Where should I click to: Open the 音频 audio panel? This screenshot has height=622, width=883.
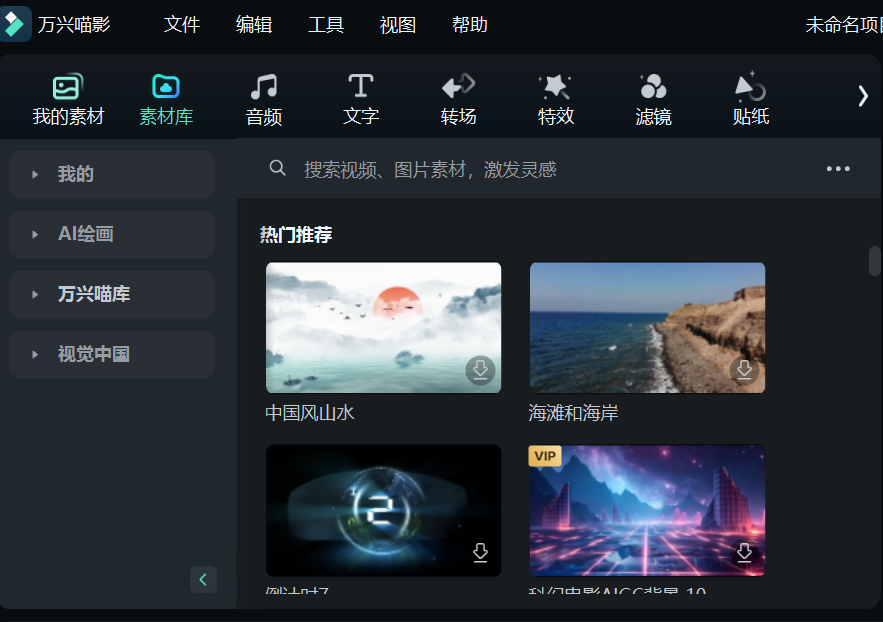263,97
